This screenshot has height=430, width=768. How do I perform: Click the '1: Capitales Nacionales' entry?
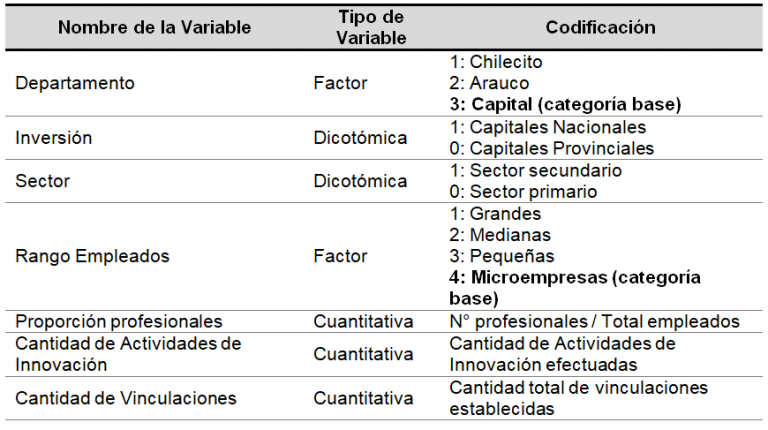click(549, 127)
